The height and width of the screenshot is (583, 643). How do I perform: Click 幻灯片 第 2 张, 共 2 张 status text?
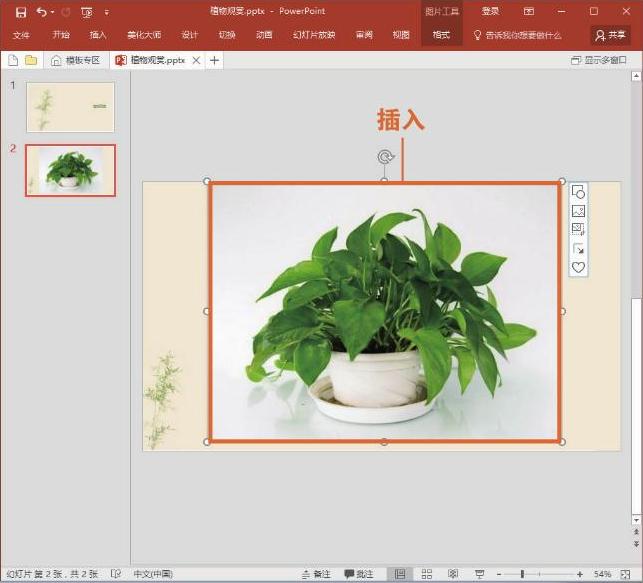pos(52,574)
